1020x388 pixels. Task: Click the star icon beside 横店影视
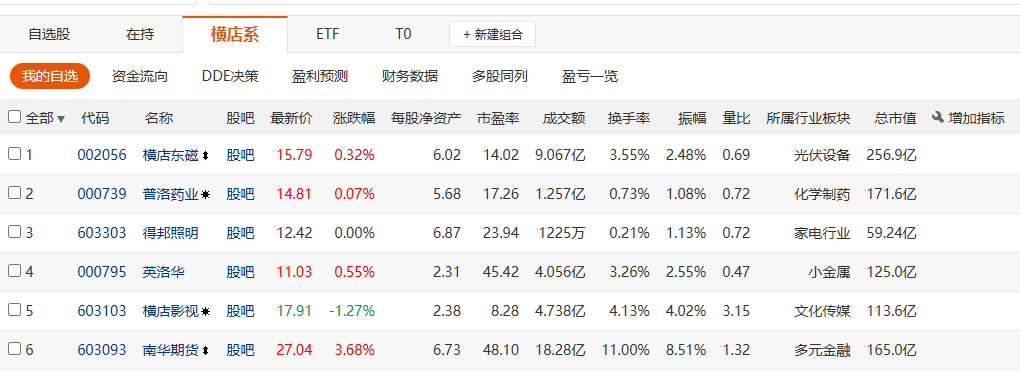[x=206, y=311]
